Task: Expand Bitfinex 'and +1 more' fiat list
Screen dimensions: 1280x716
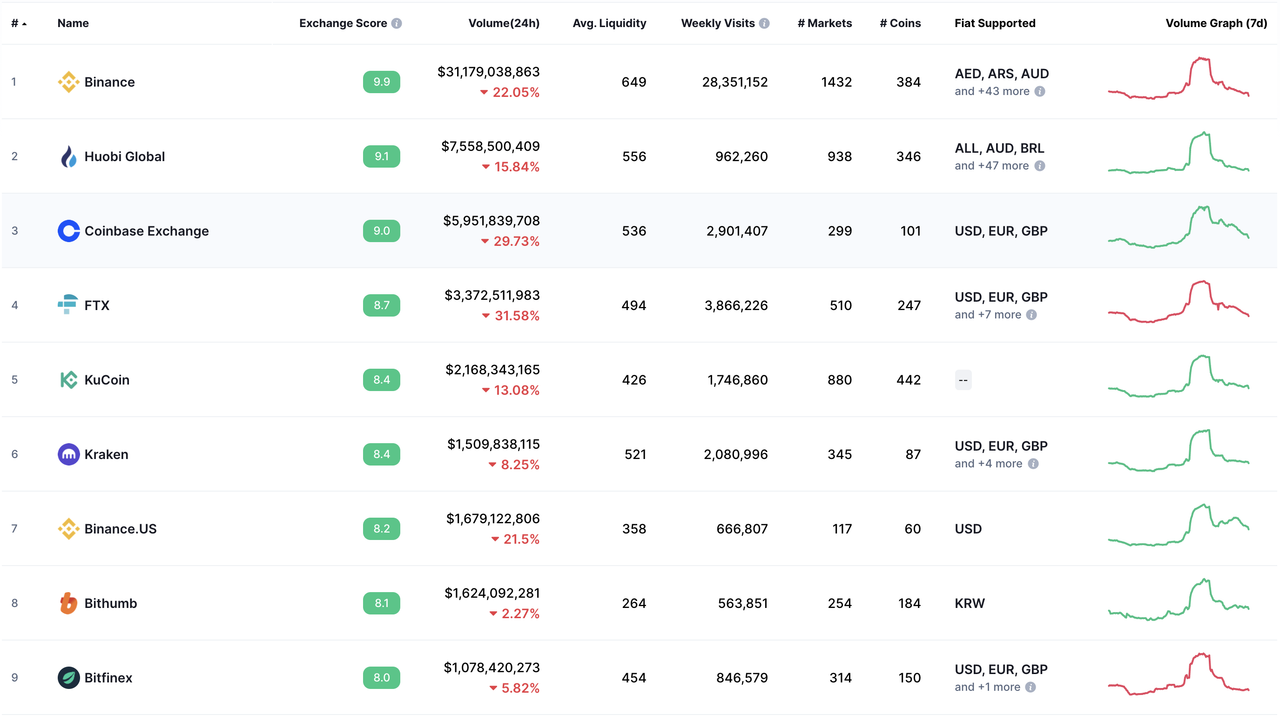Action: coord(987,687)
